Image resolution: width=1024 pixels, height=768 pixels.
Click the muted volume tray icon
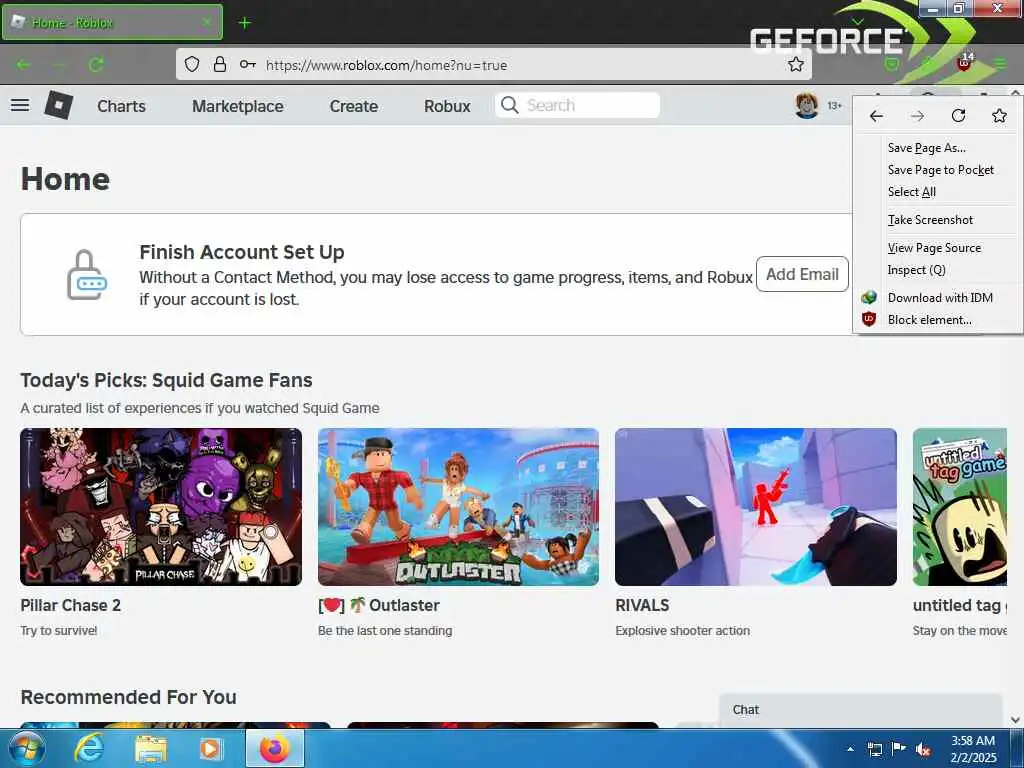923,750
